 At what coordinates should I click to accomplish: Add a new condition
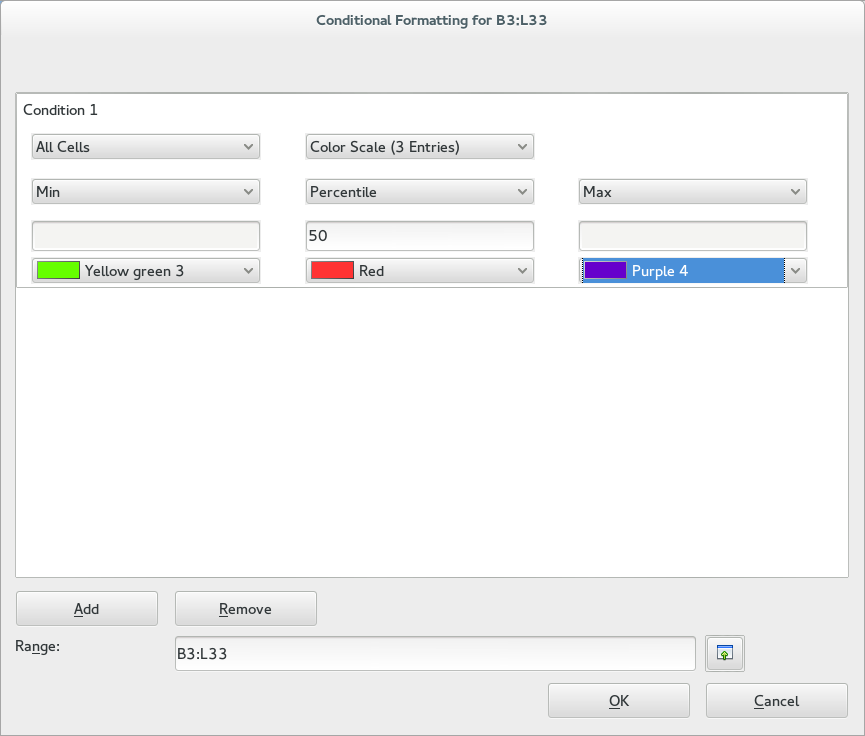87,609
